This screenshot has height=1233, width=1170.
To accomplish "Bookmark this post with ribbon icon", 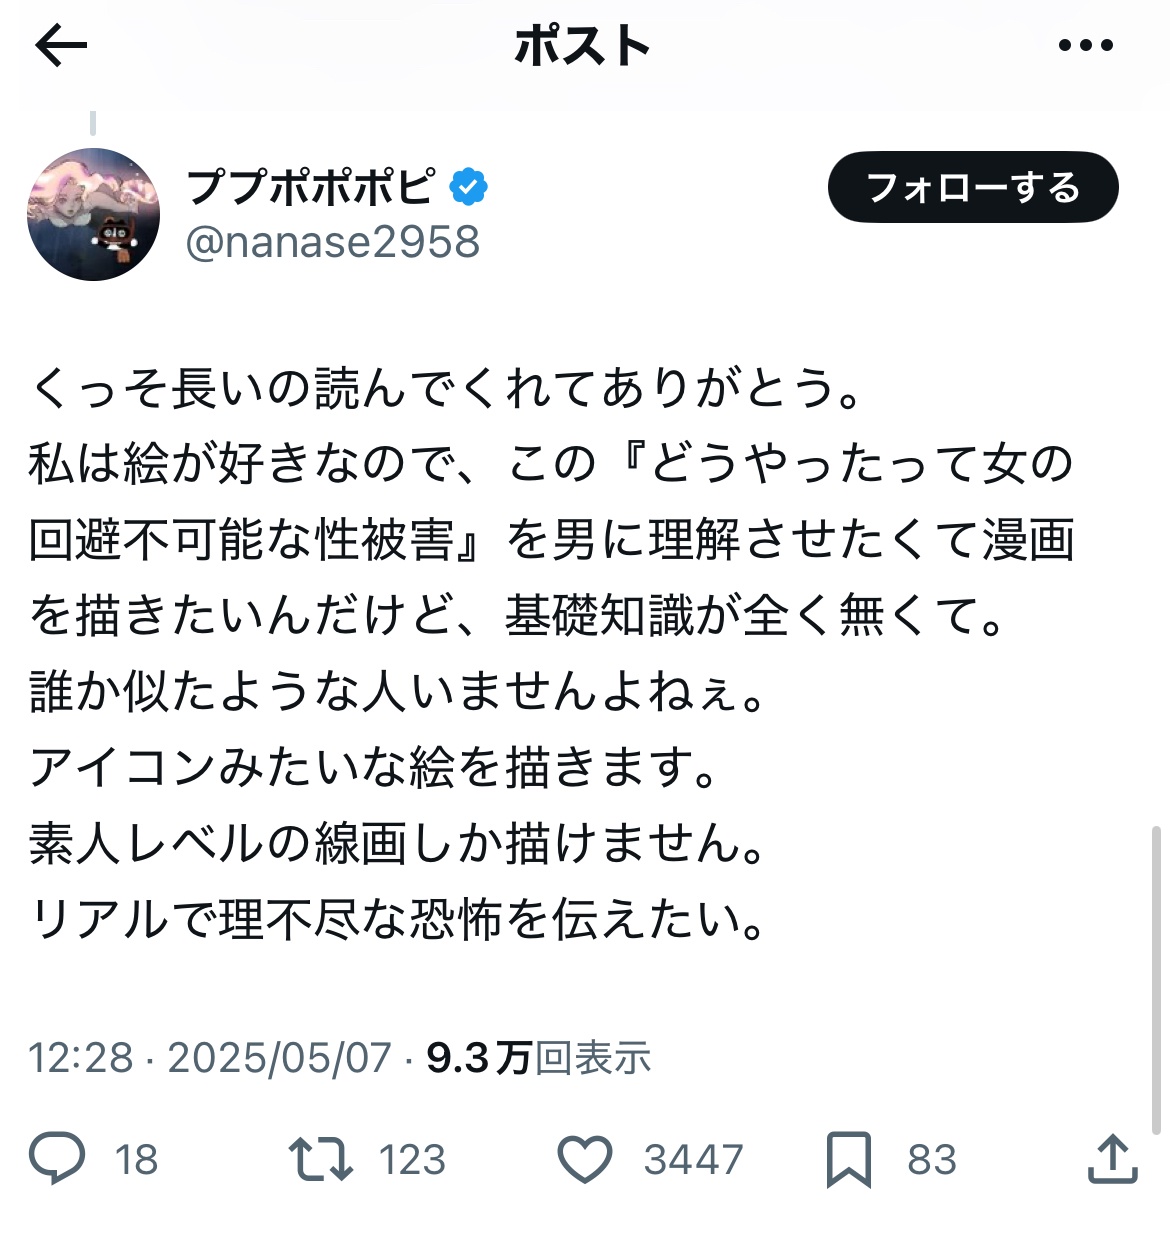I will click(849, 1160).
